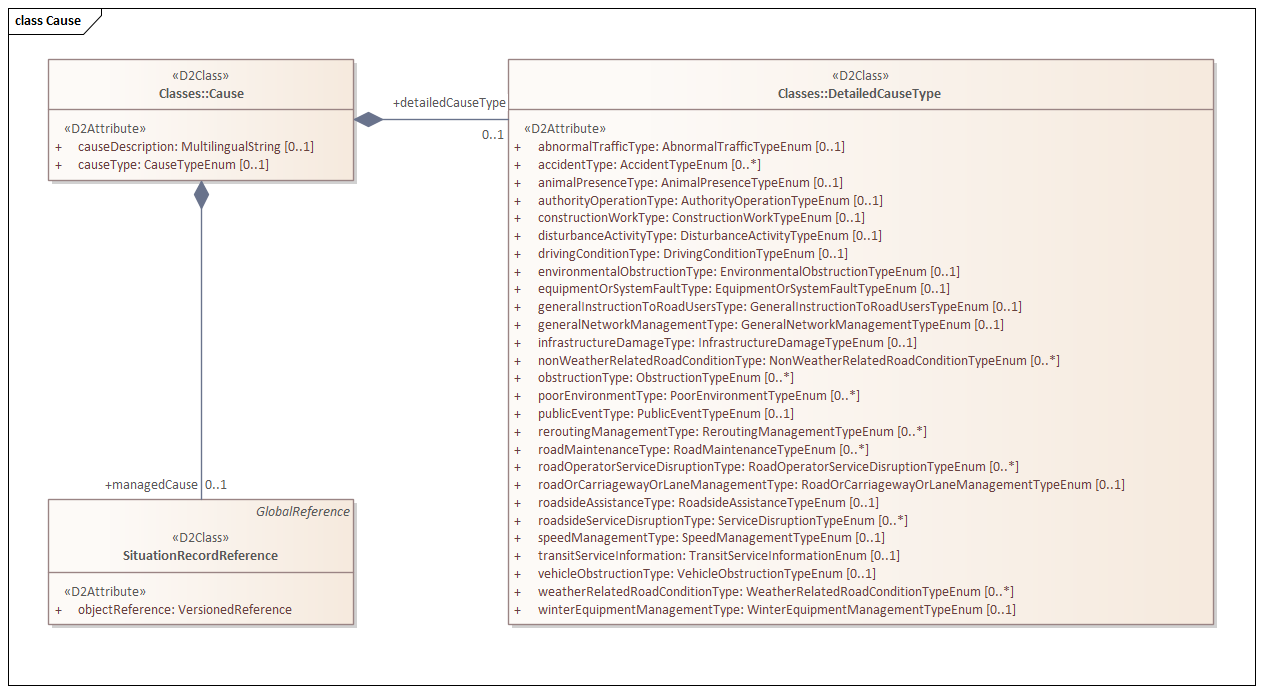Click the plus marker before objectReference

pyautogui.click(x=59, y=610)
